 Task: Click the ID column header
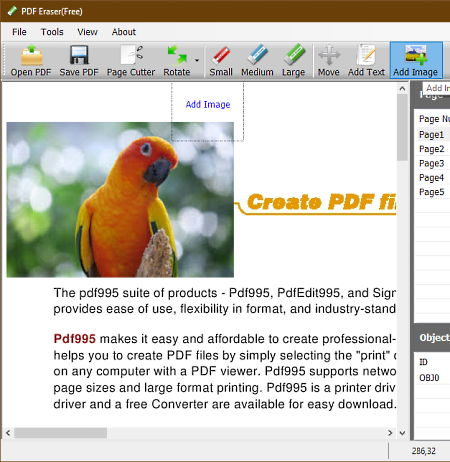pos(423,362)
